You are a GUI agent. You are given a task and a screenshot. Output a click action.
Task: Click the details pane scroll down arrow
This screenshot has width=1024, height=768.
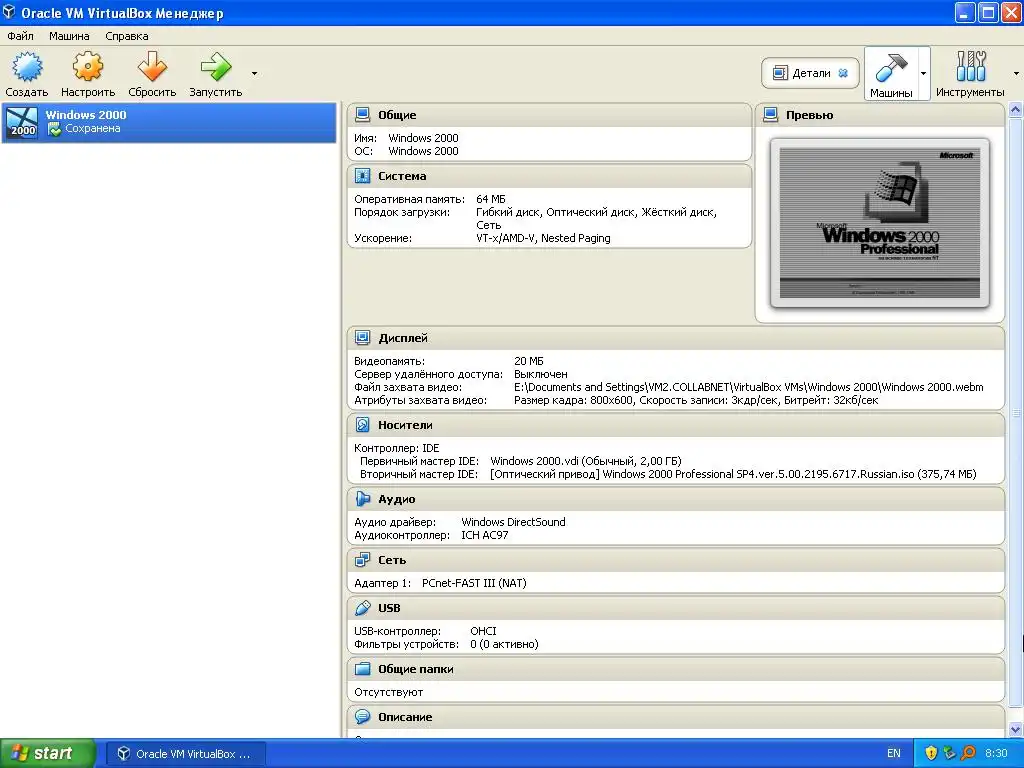tap(1016, 729)
